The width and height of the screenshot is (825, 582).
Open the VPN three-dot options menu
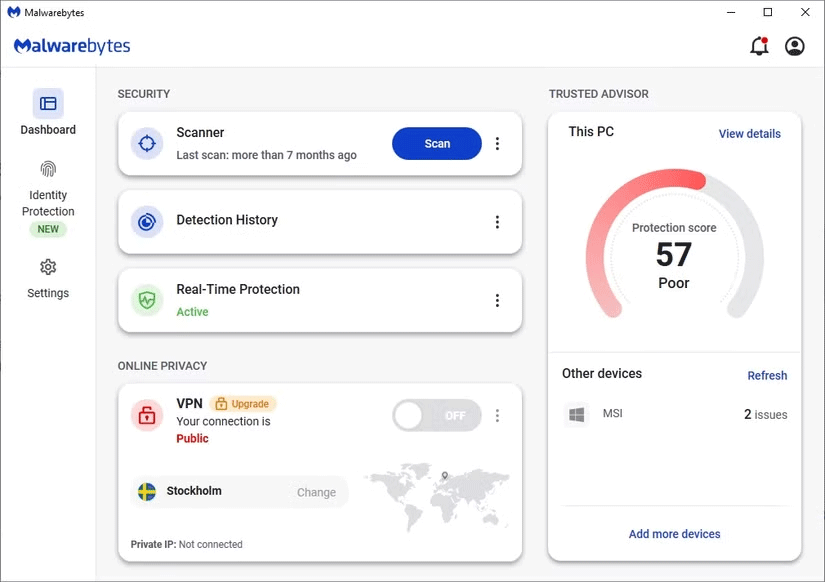[497, 415]
